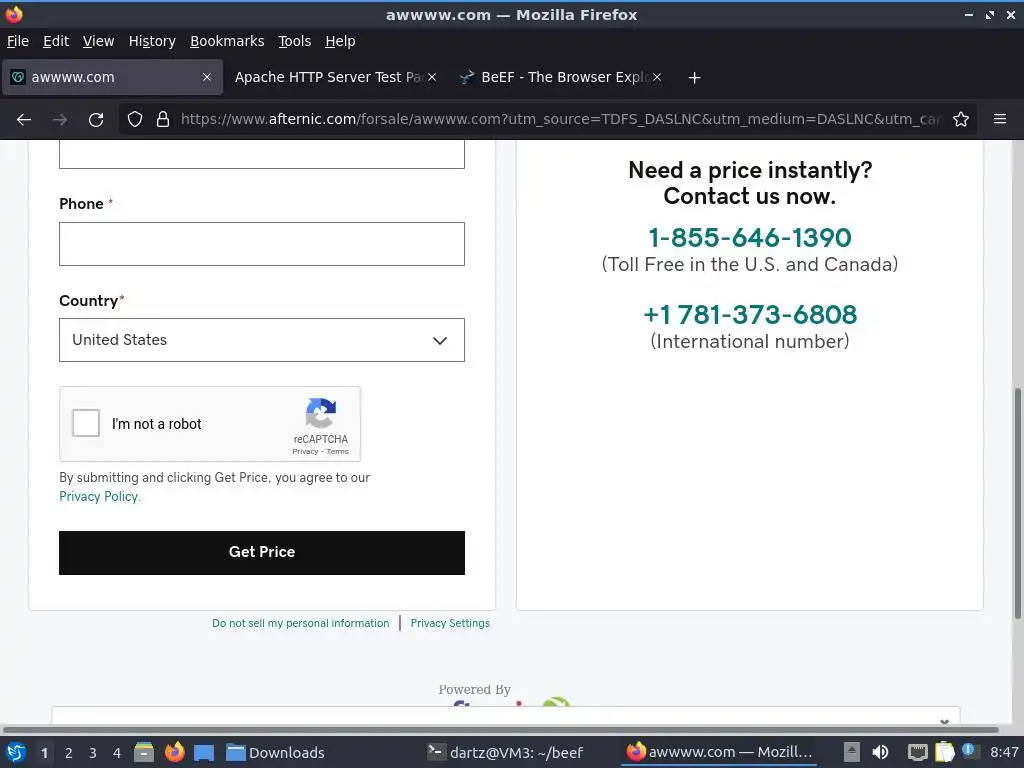Click the reCAPTCHA logo icon
The width and height of the screenshot is (1024, 768).
pyautogui.click(x=321, y=413)
